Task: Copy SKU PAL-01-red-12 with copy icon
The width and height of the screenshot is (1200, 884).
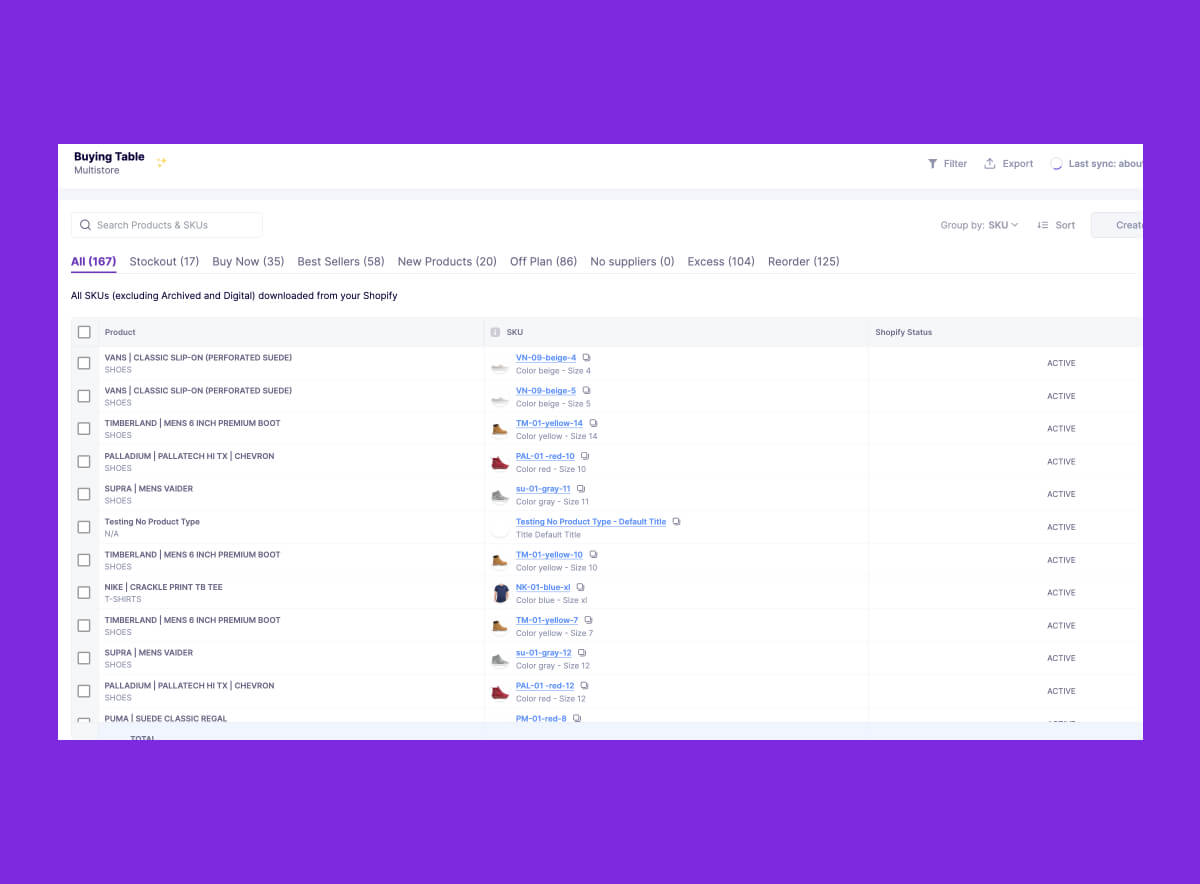Action: pos(585,686)
